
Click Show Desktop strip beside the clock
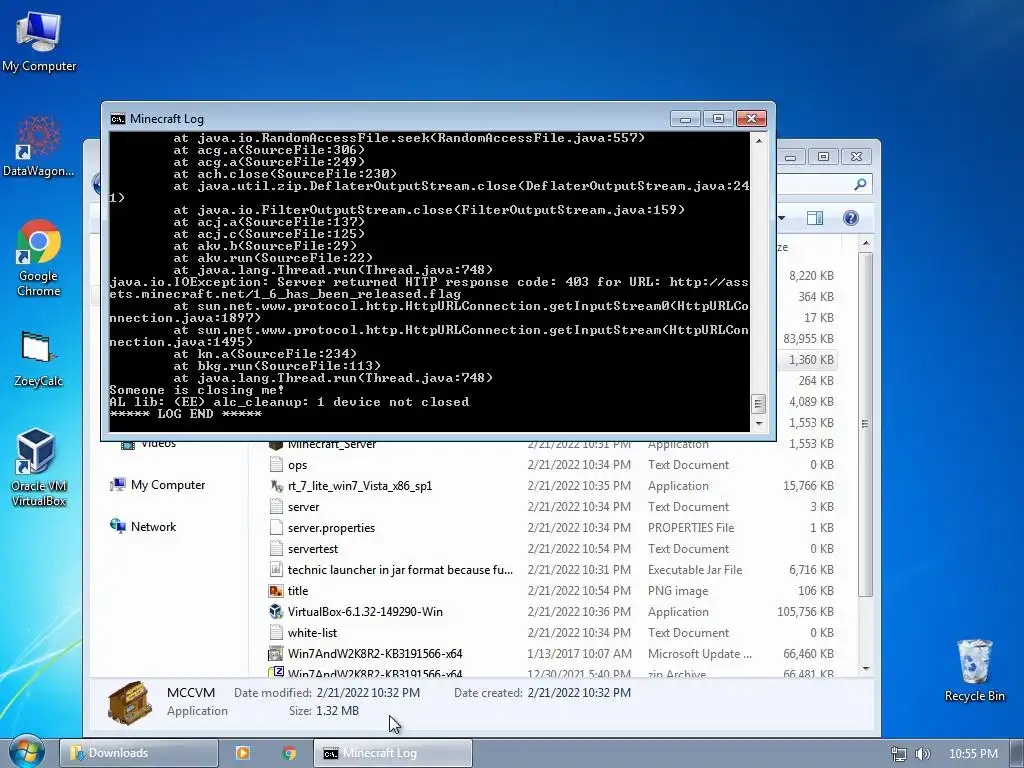(1017, 752)
